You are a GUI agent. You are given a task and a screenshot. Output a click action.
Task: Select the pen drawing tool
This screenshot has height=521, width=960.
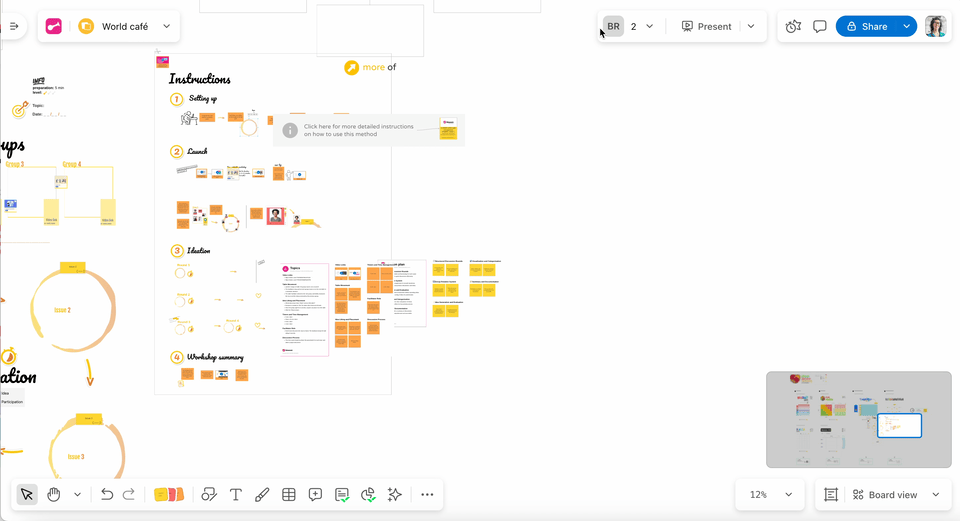pos(262,494)
